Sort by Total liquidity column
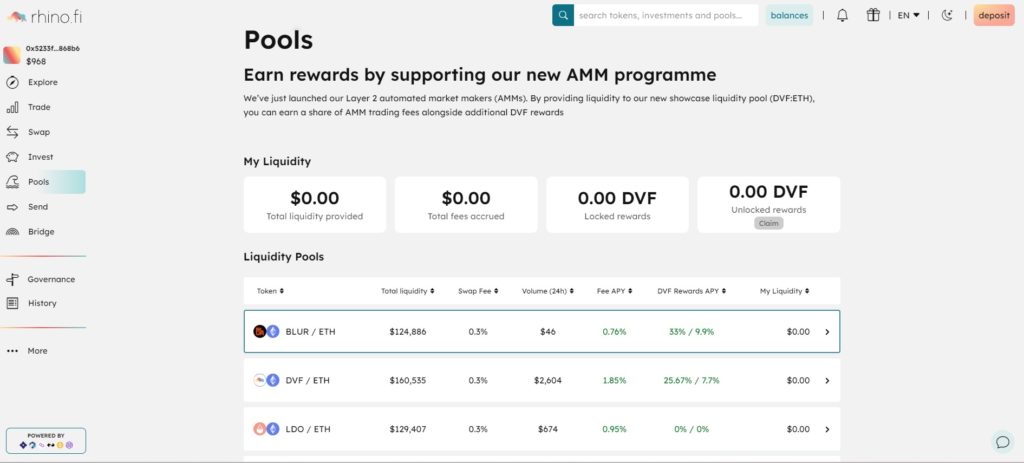The height and width of the screenshot is (463, 1024). [408, 291]
